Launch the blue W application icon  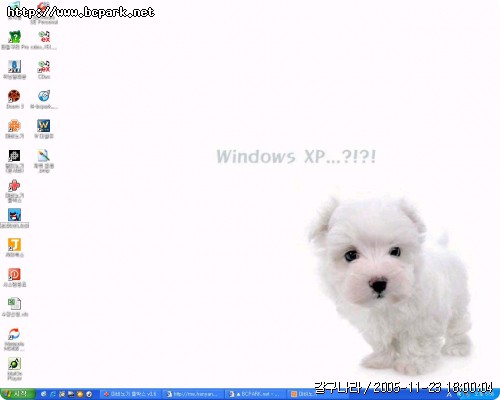[44, 126]
